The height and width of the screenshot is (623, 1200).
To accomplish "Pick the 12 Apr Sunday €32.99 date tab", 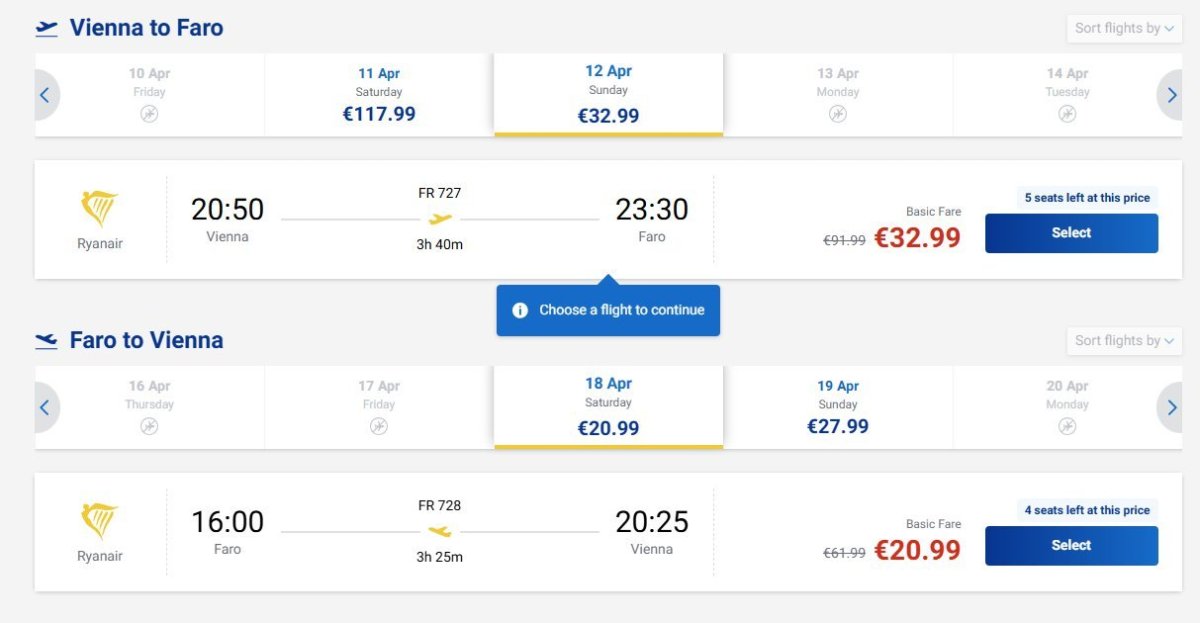I will pos(608,95).
